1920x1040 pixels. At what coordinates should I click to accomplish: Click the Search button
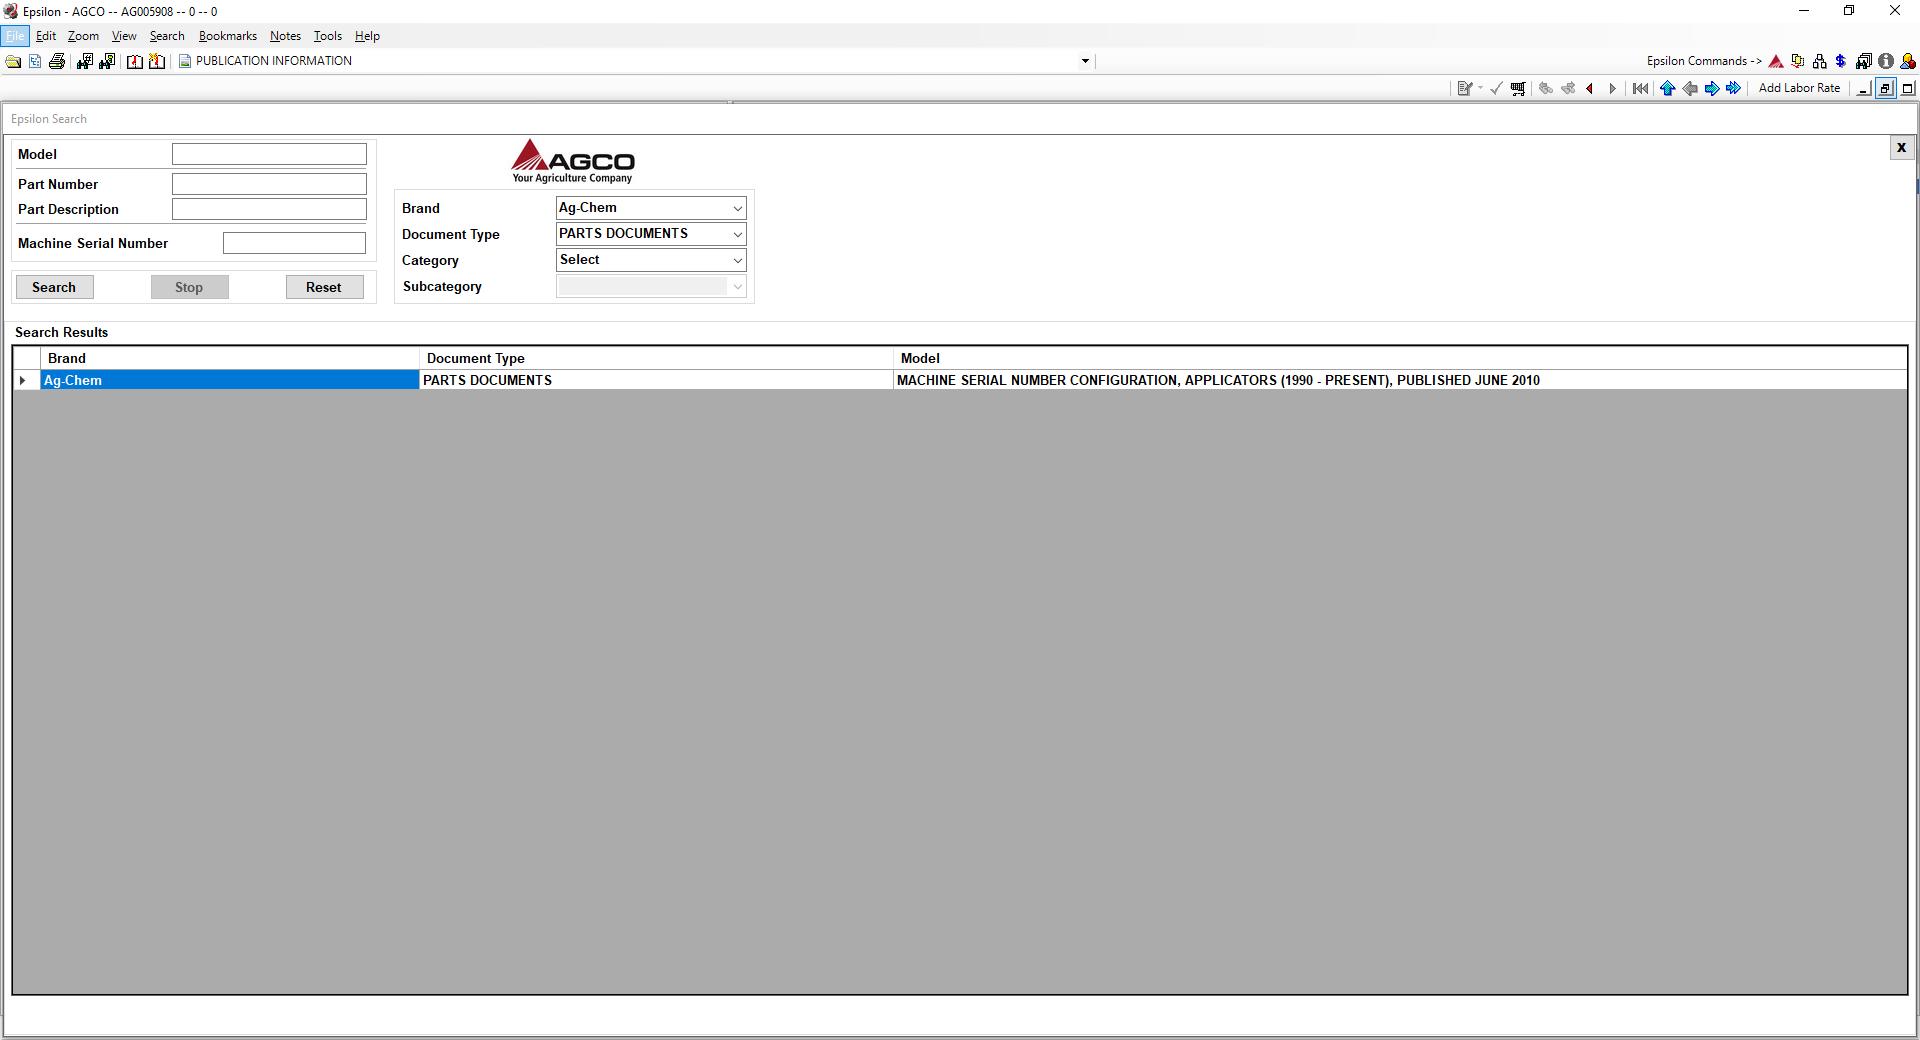[x=54, y=287]
